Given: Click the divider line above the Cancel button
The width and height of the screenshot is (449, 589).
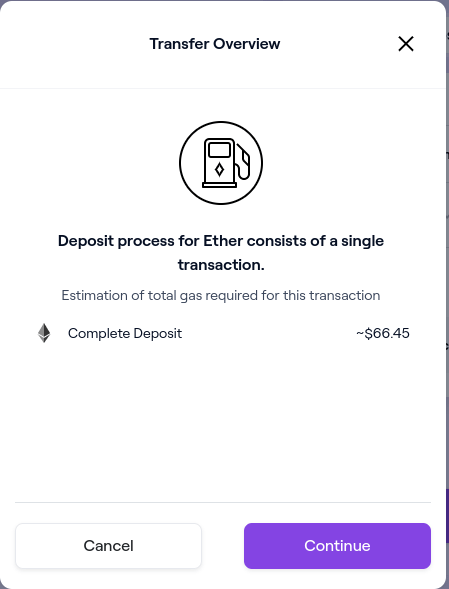Looking at the screenshot, I should point(223,502).
